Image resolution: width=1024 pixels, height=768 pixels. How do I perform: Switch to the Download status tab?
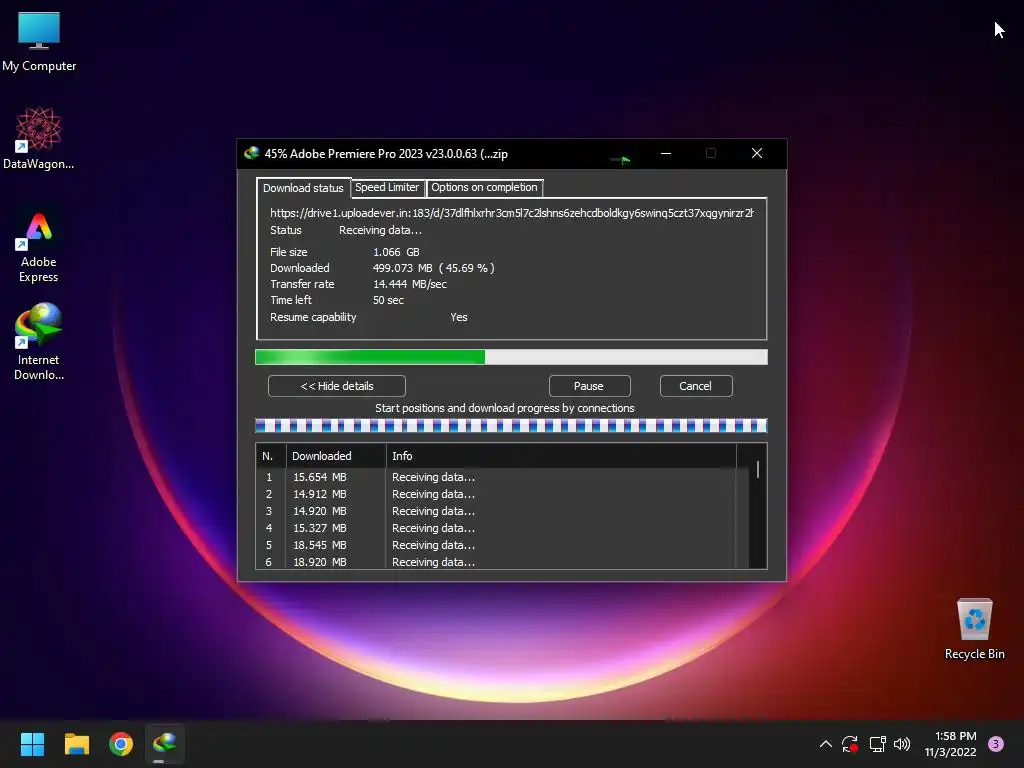(x=303, y=188)
